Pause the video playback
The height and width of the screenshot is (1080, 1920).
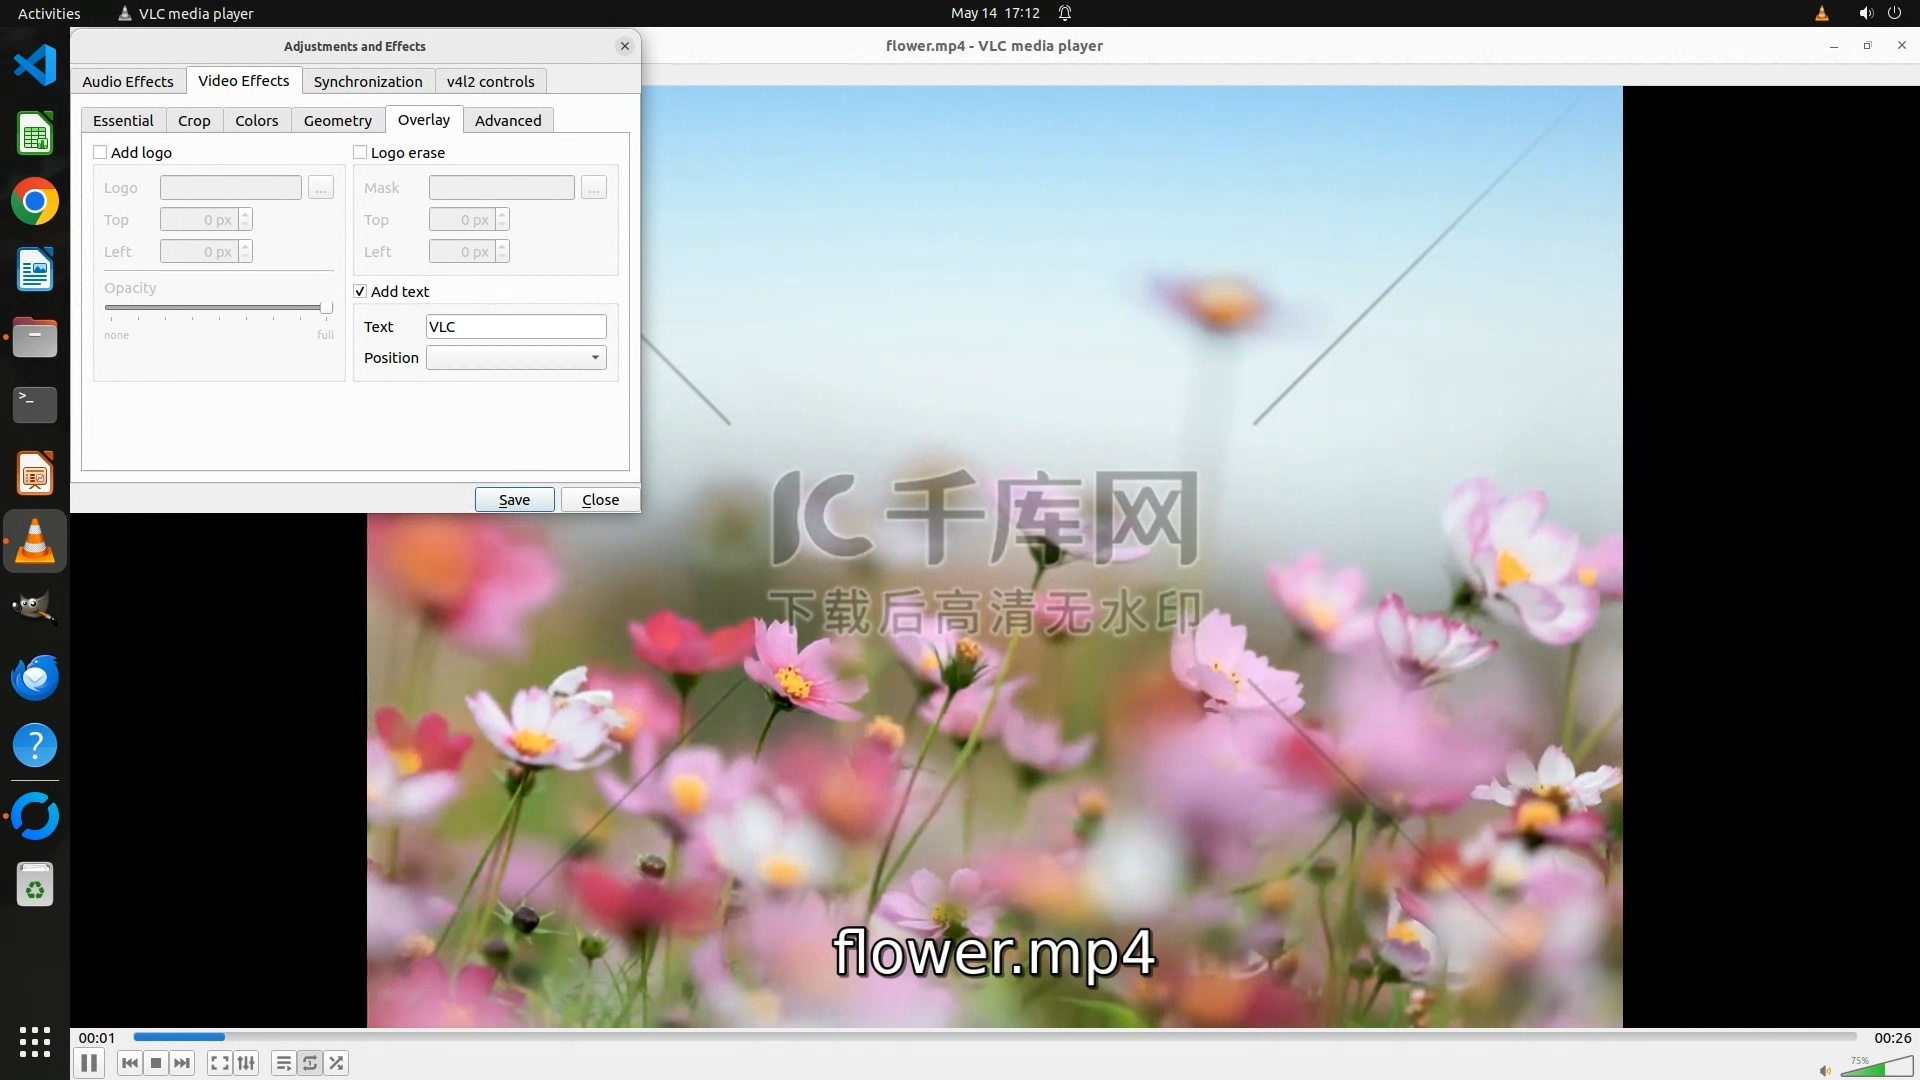tap(89, 1063)
